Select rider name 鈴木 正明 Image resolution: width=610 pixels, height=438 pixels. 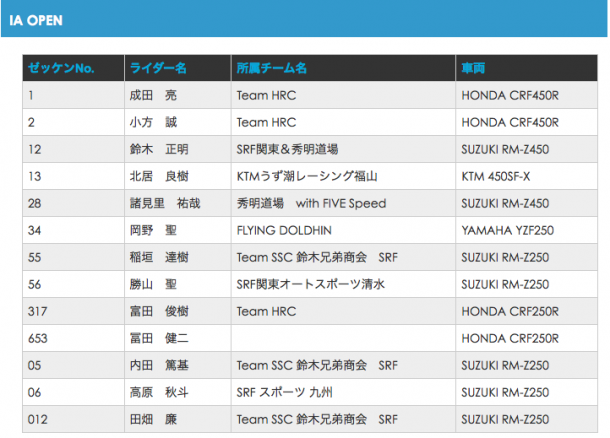click(x=159, y=149)
